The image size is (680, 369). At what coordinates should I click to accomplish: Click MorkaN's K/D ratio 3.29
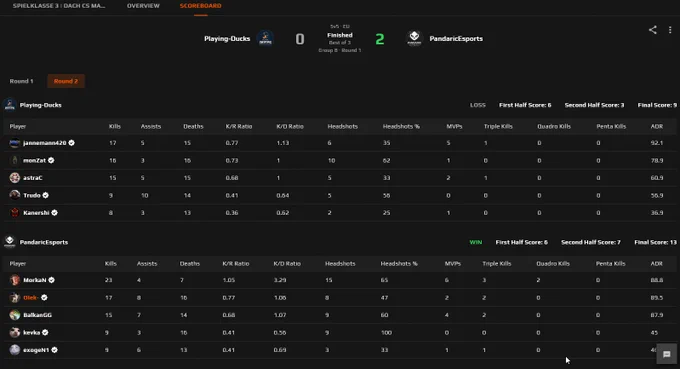(x=280, y=280)
